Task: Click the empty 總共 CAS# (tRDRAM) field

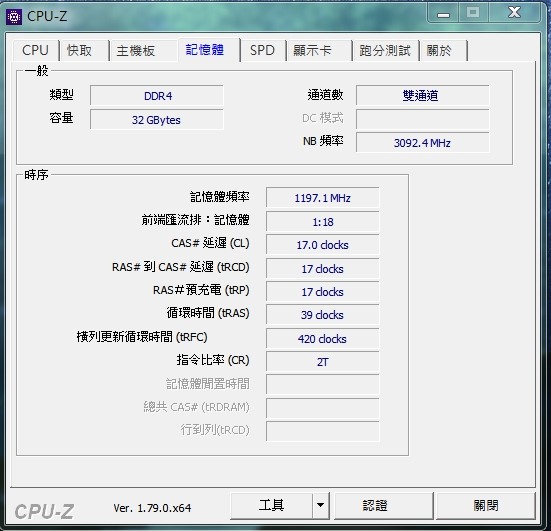Action: pos(323,408)
